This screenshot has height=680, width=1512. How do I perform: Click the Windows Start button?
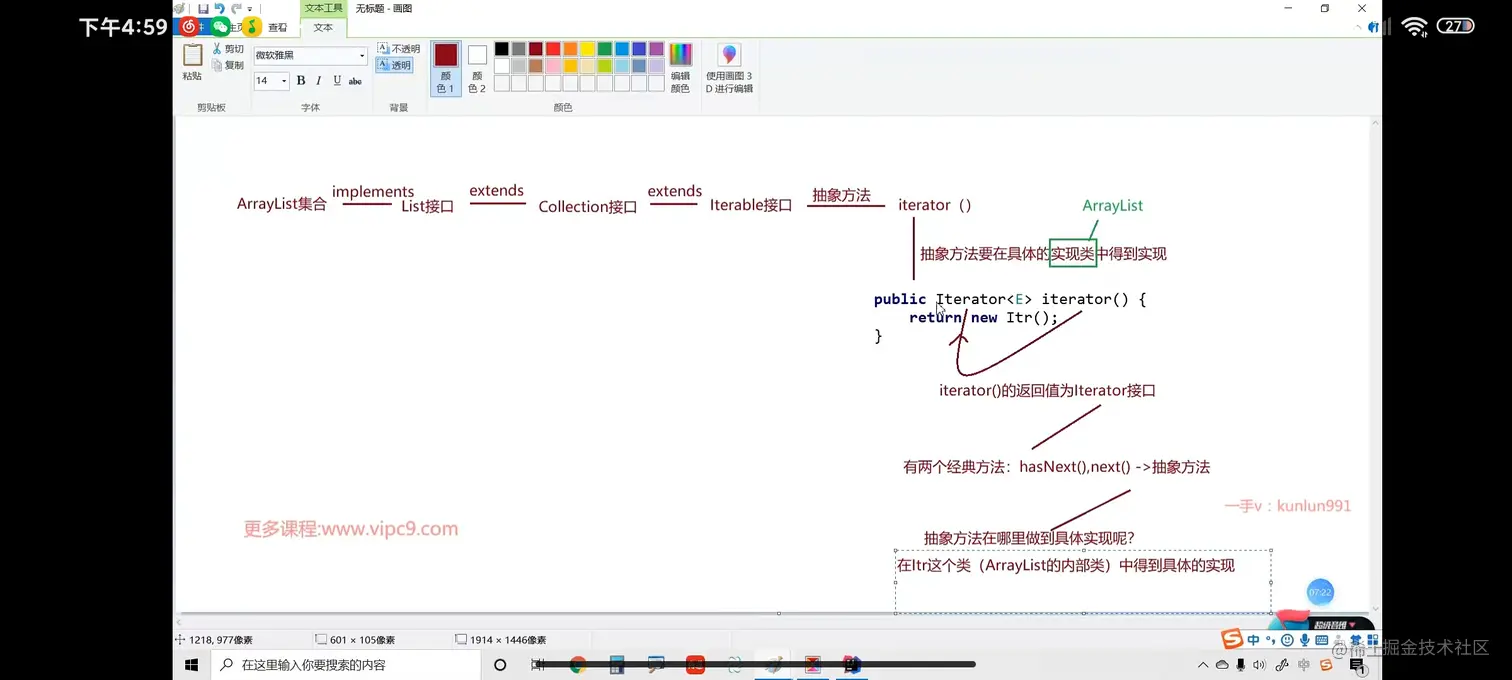(191, 663)
